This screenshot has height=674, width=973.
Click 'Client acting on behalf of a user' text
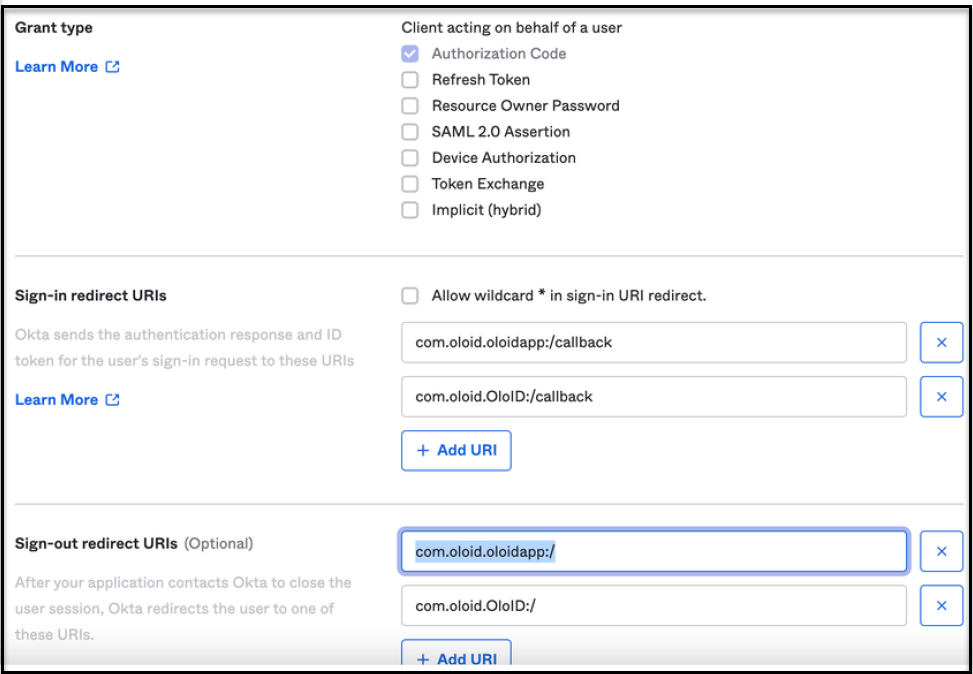(x=511, y=28)
